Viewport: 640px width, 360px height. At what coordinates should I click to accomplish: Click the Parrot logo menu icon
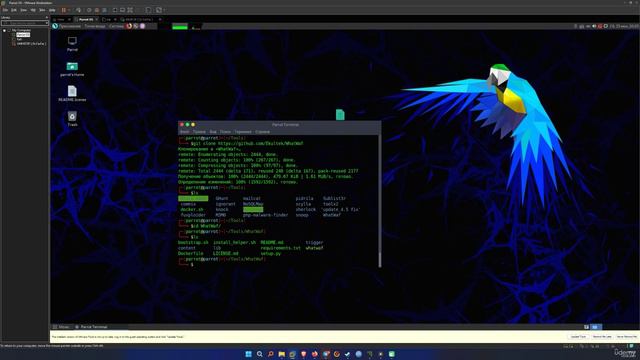55,26
